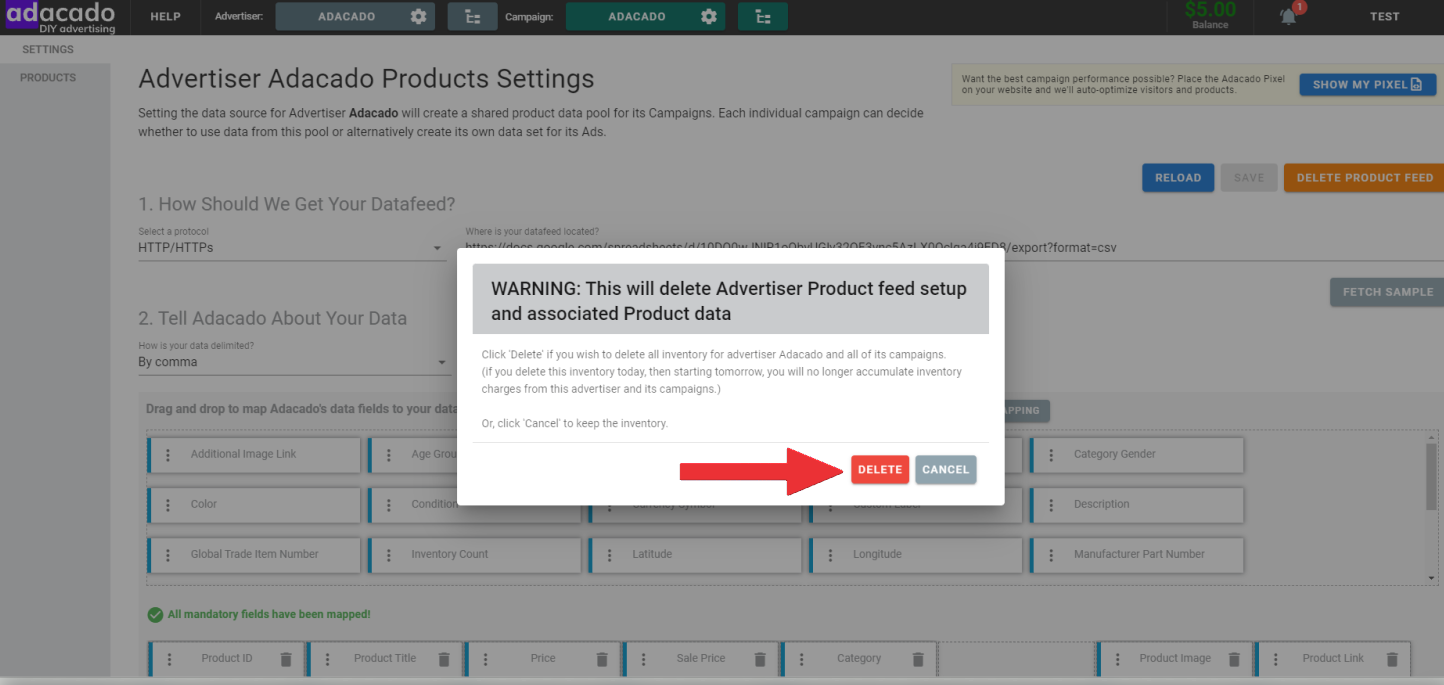Click 'All mandatory fields have been mapped!' text
The height and width of the screenshot is (685, 1444).
coord(269,615)
